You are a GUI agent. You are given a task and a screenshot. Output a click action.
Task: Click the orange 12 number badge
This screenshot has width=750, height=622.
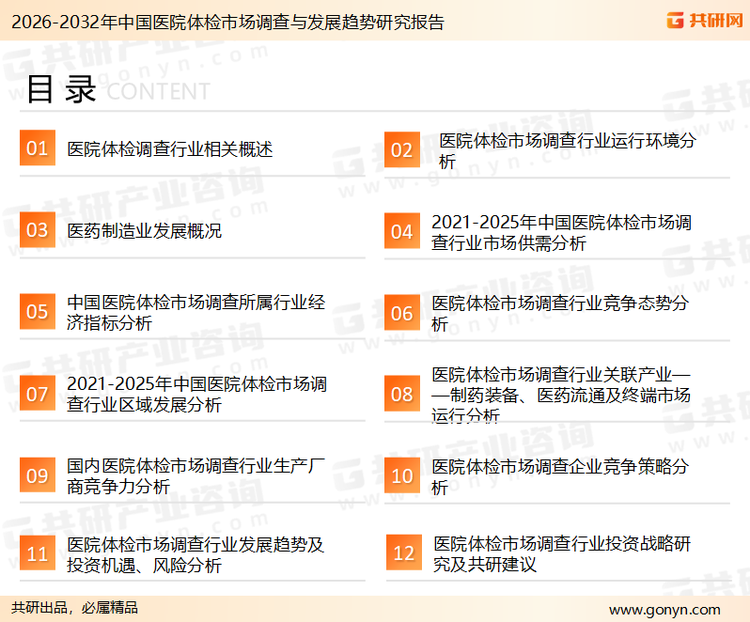point(404,553)
